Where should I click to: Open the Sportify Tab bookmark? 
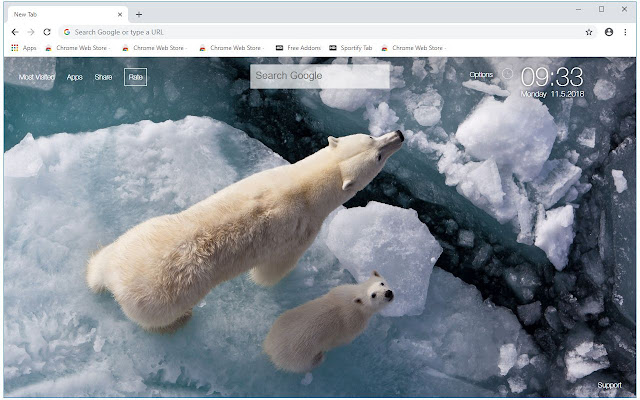point(351,48)
